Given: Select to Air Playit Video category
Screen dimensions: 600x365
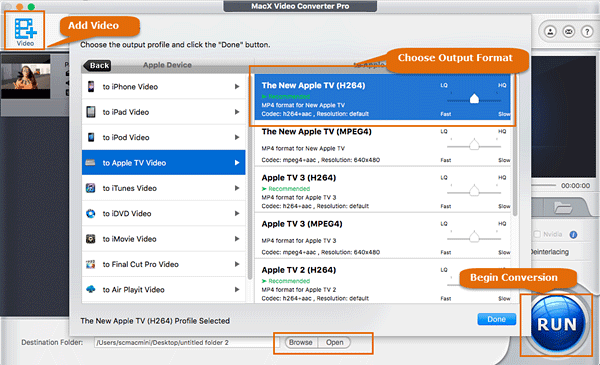Looking at the screenshot, I should coord(163,290).
